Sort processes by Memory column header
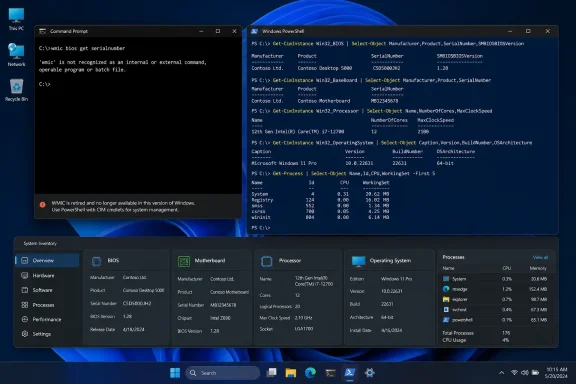Screen dimensions: 576x384 tap(538, 268)
